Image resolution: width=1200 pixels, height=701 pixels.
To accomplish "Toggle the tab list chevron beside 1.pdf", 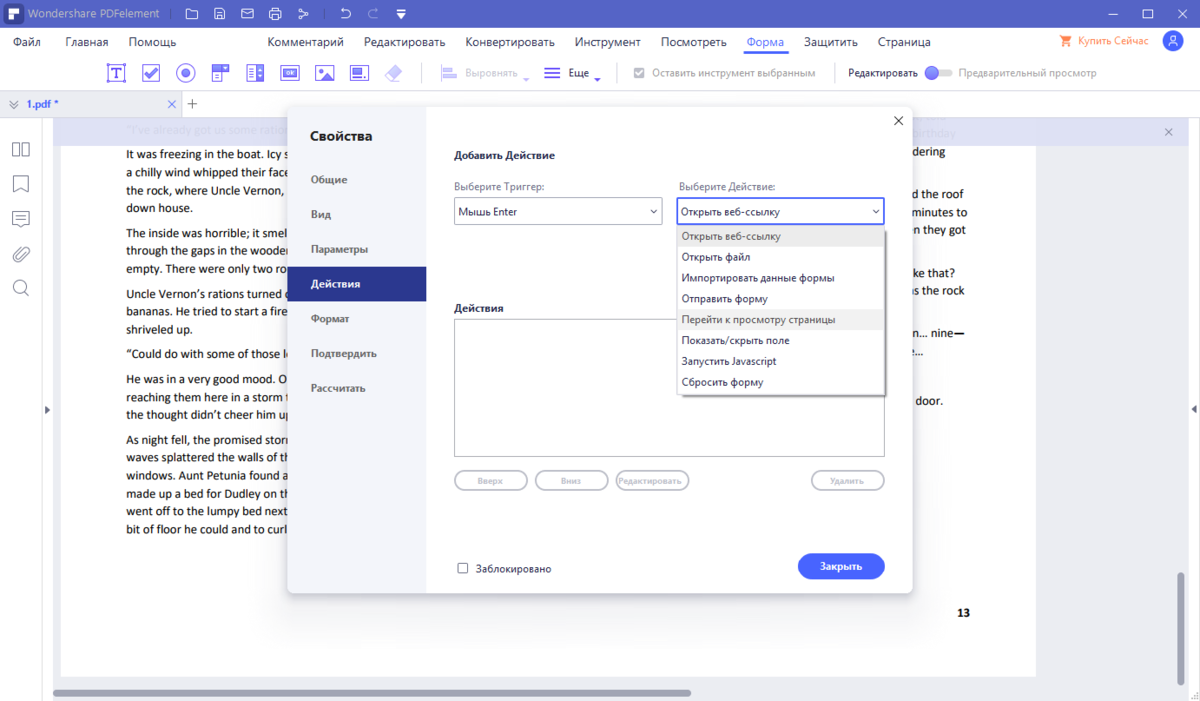I will pos(13,104).
